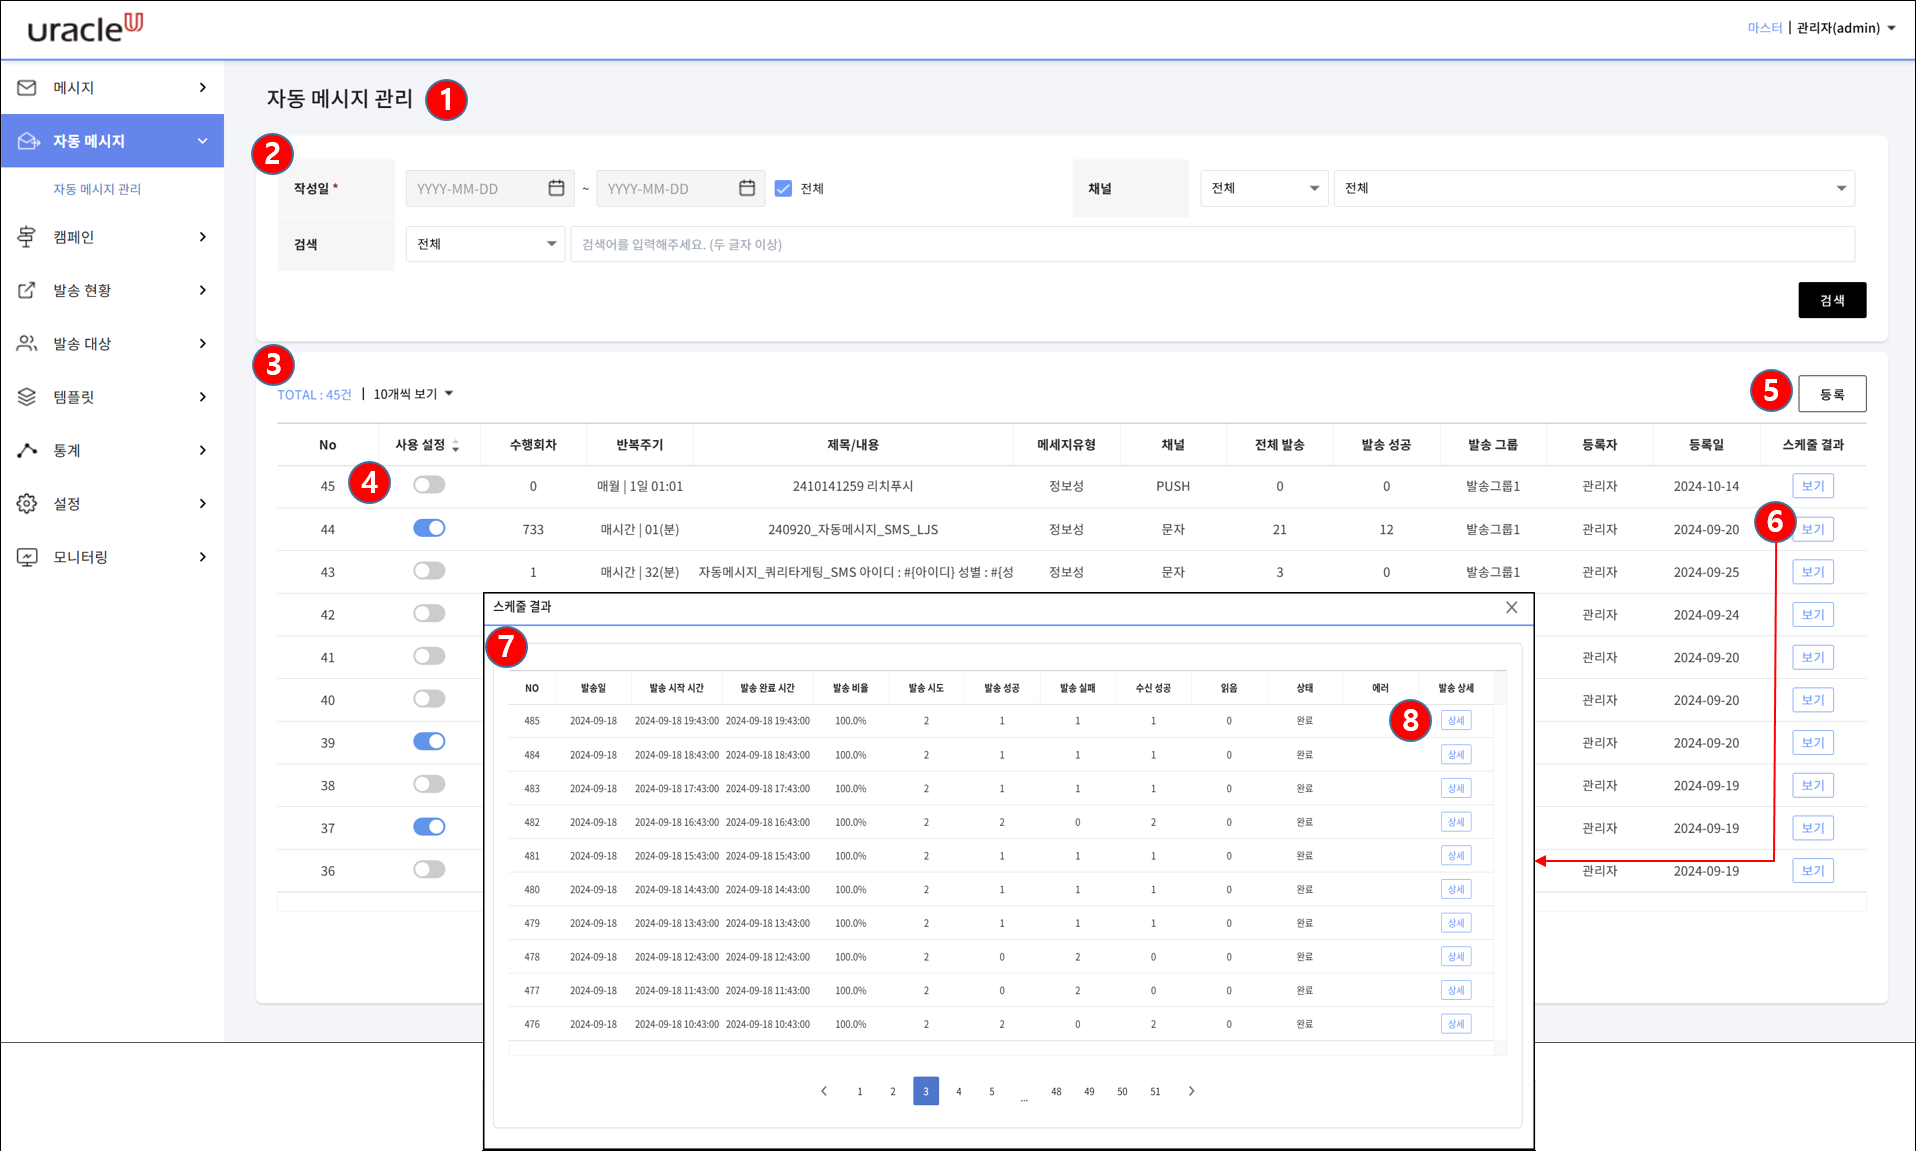
Task: Toggle 사용 설정 for row 45
Action: pyautogui.click(x=429, y=485)
